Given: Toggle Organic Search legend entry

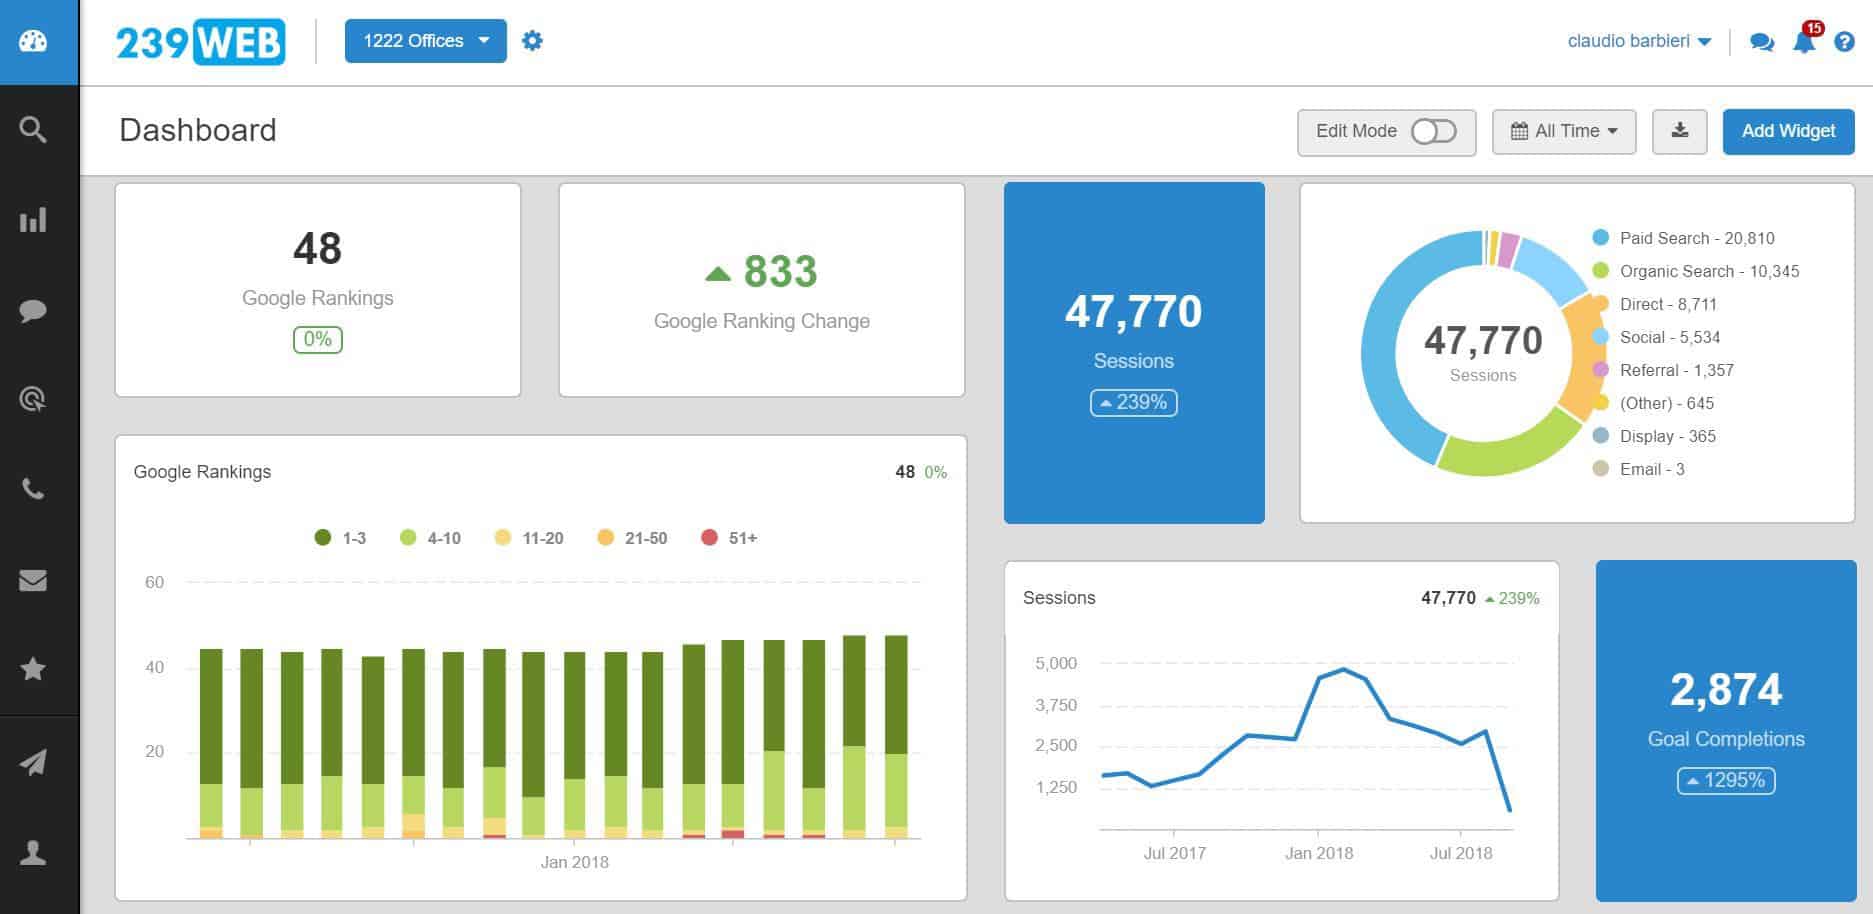Looking at the screenshot, I should (x=1696, y=271).
